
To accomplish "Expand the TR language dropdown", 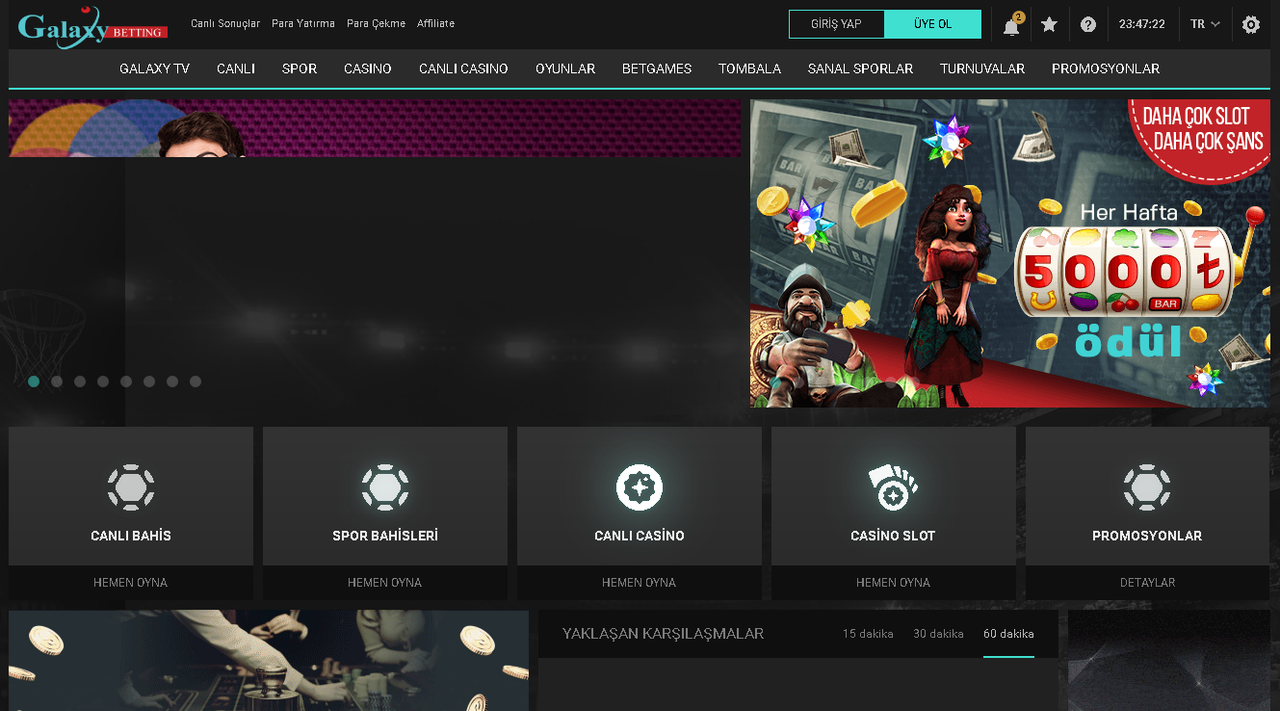I will click(x=1205, y=24).
